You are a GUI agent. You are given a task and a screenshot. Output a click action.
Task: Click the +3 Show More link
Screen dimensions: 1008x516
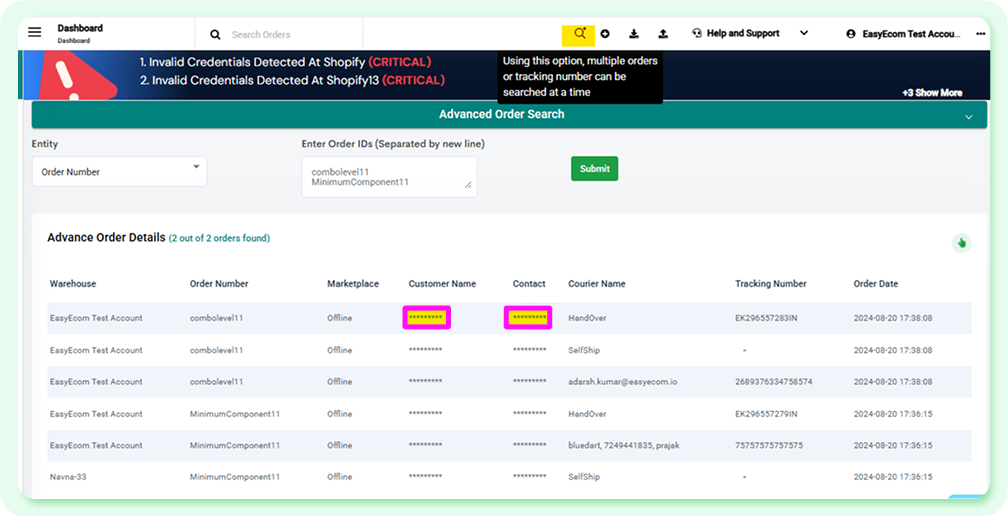pos(932,93)
